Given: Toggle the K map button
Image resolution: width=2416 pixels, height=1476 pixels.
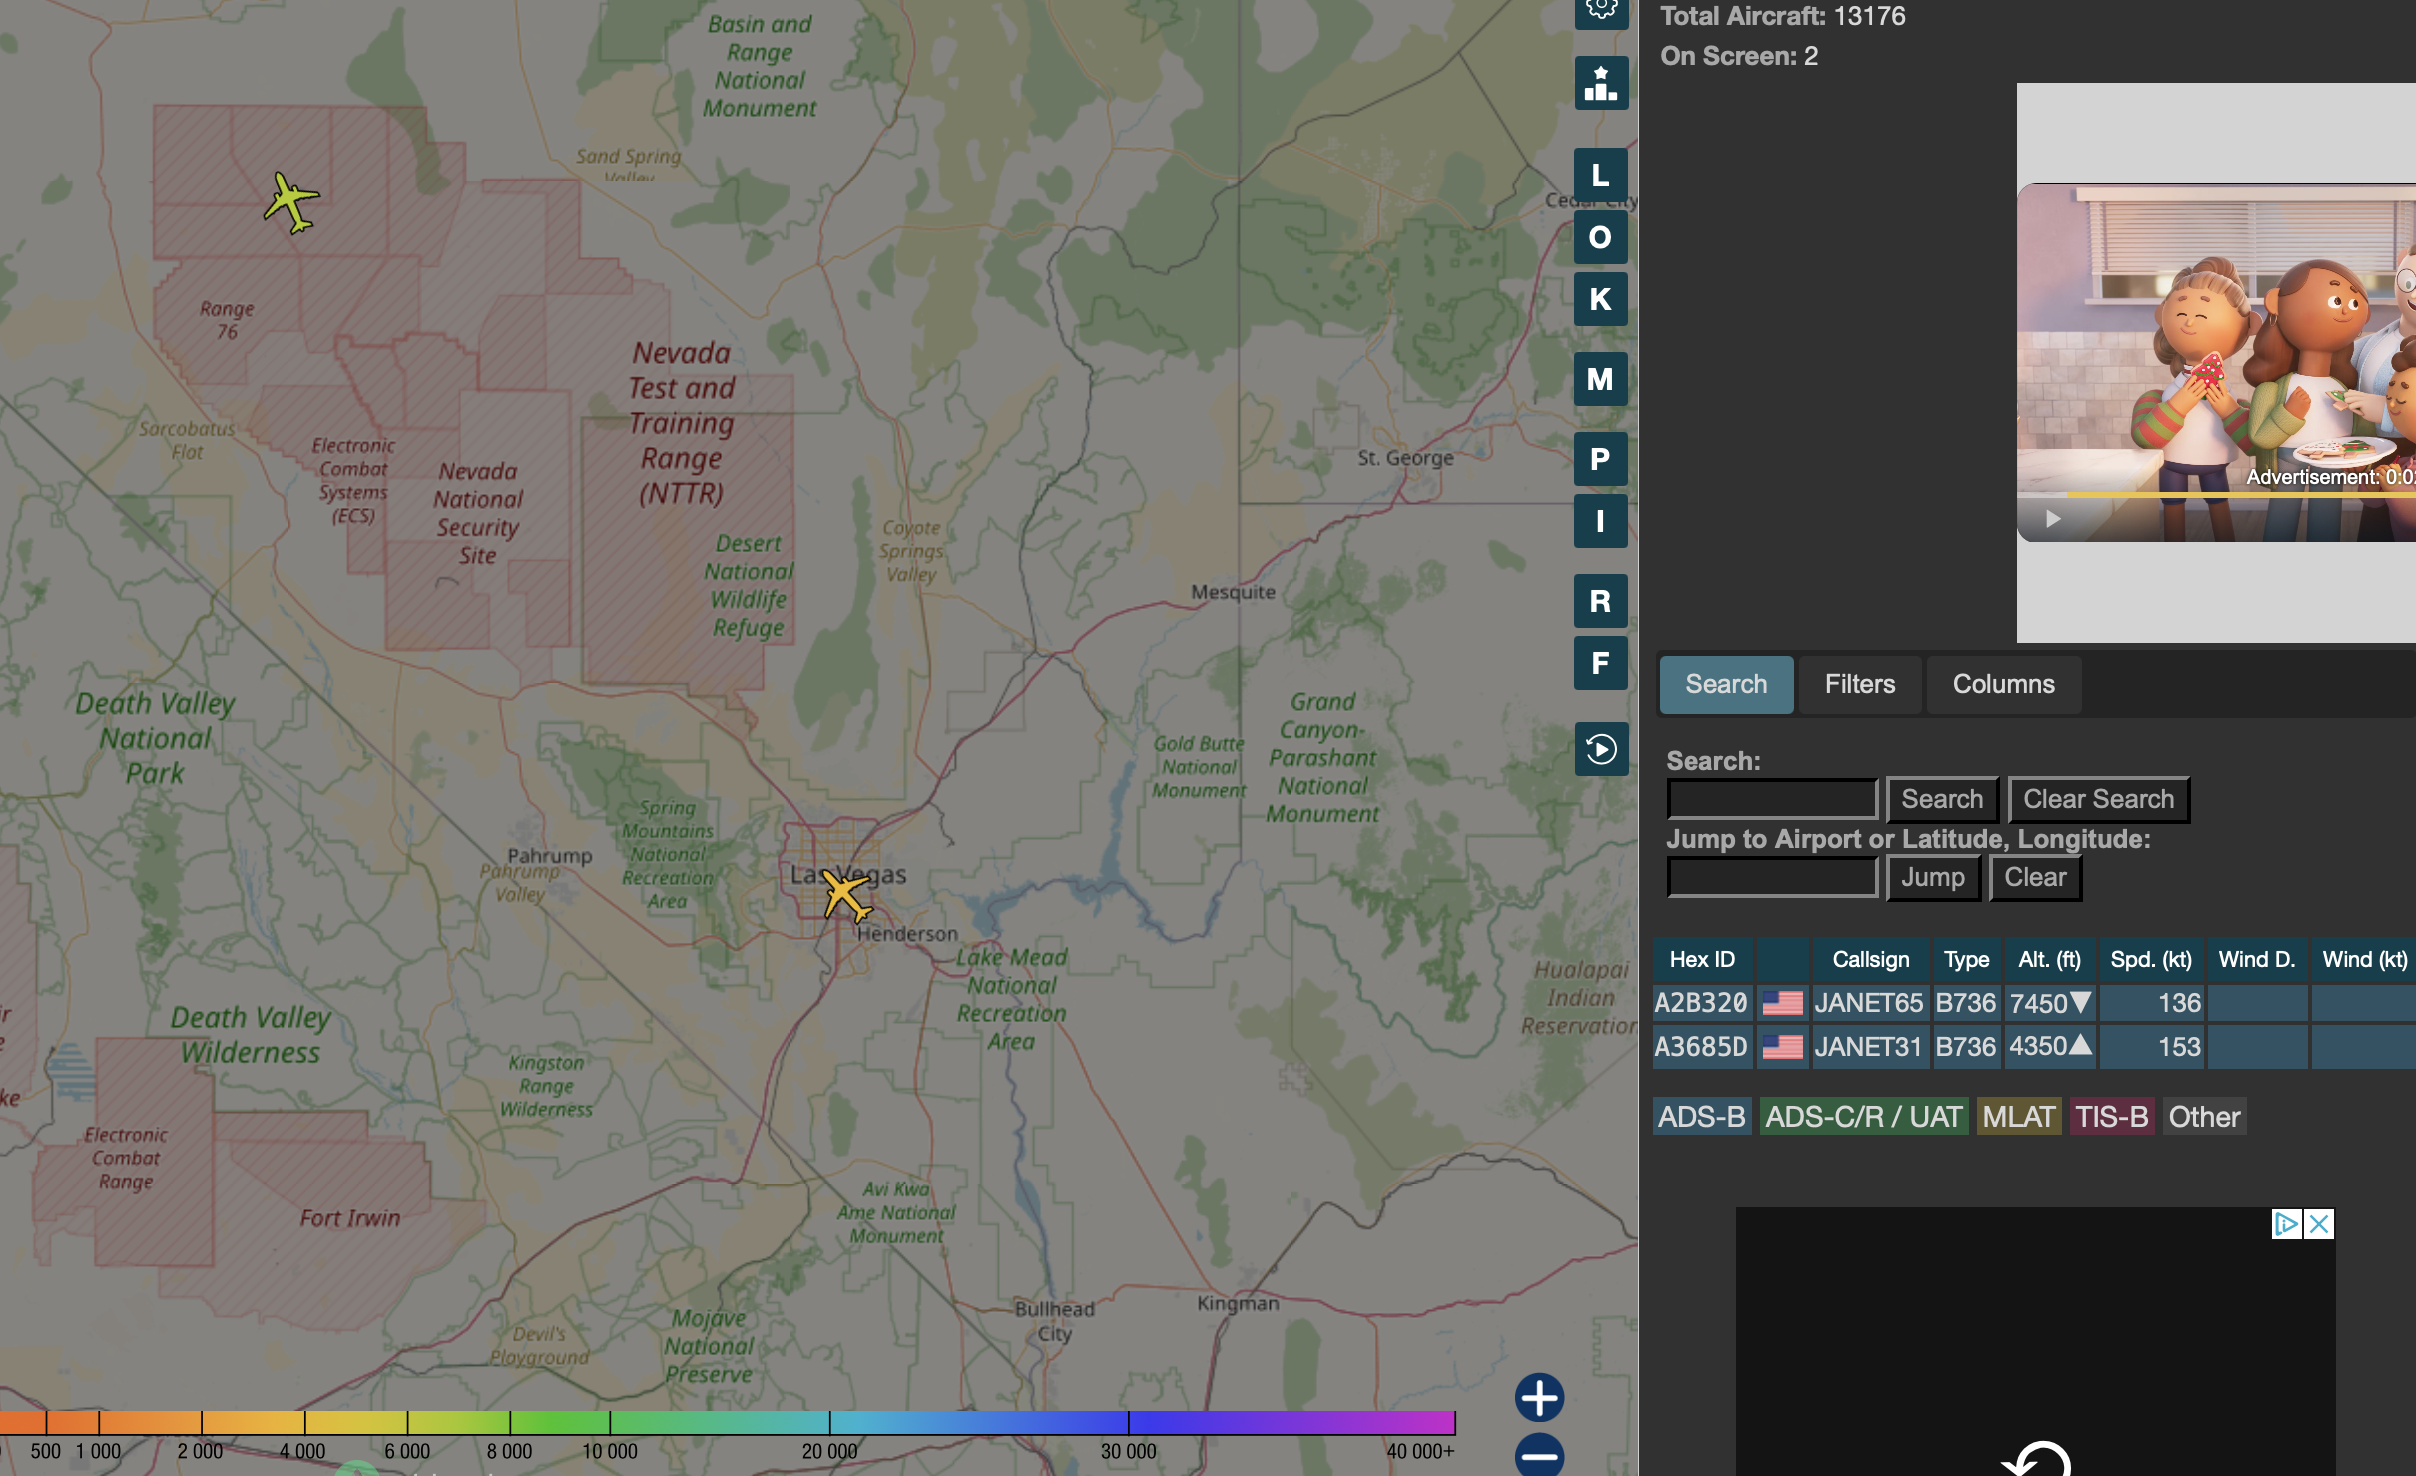Looking at the screenshot, I should click(1601, 299).
